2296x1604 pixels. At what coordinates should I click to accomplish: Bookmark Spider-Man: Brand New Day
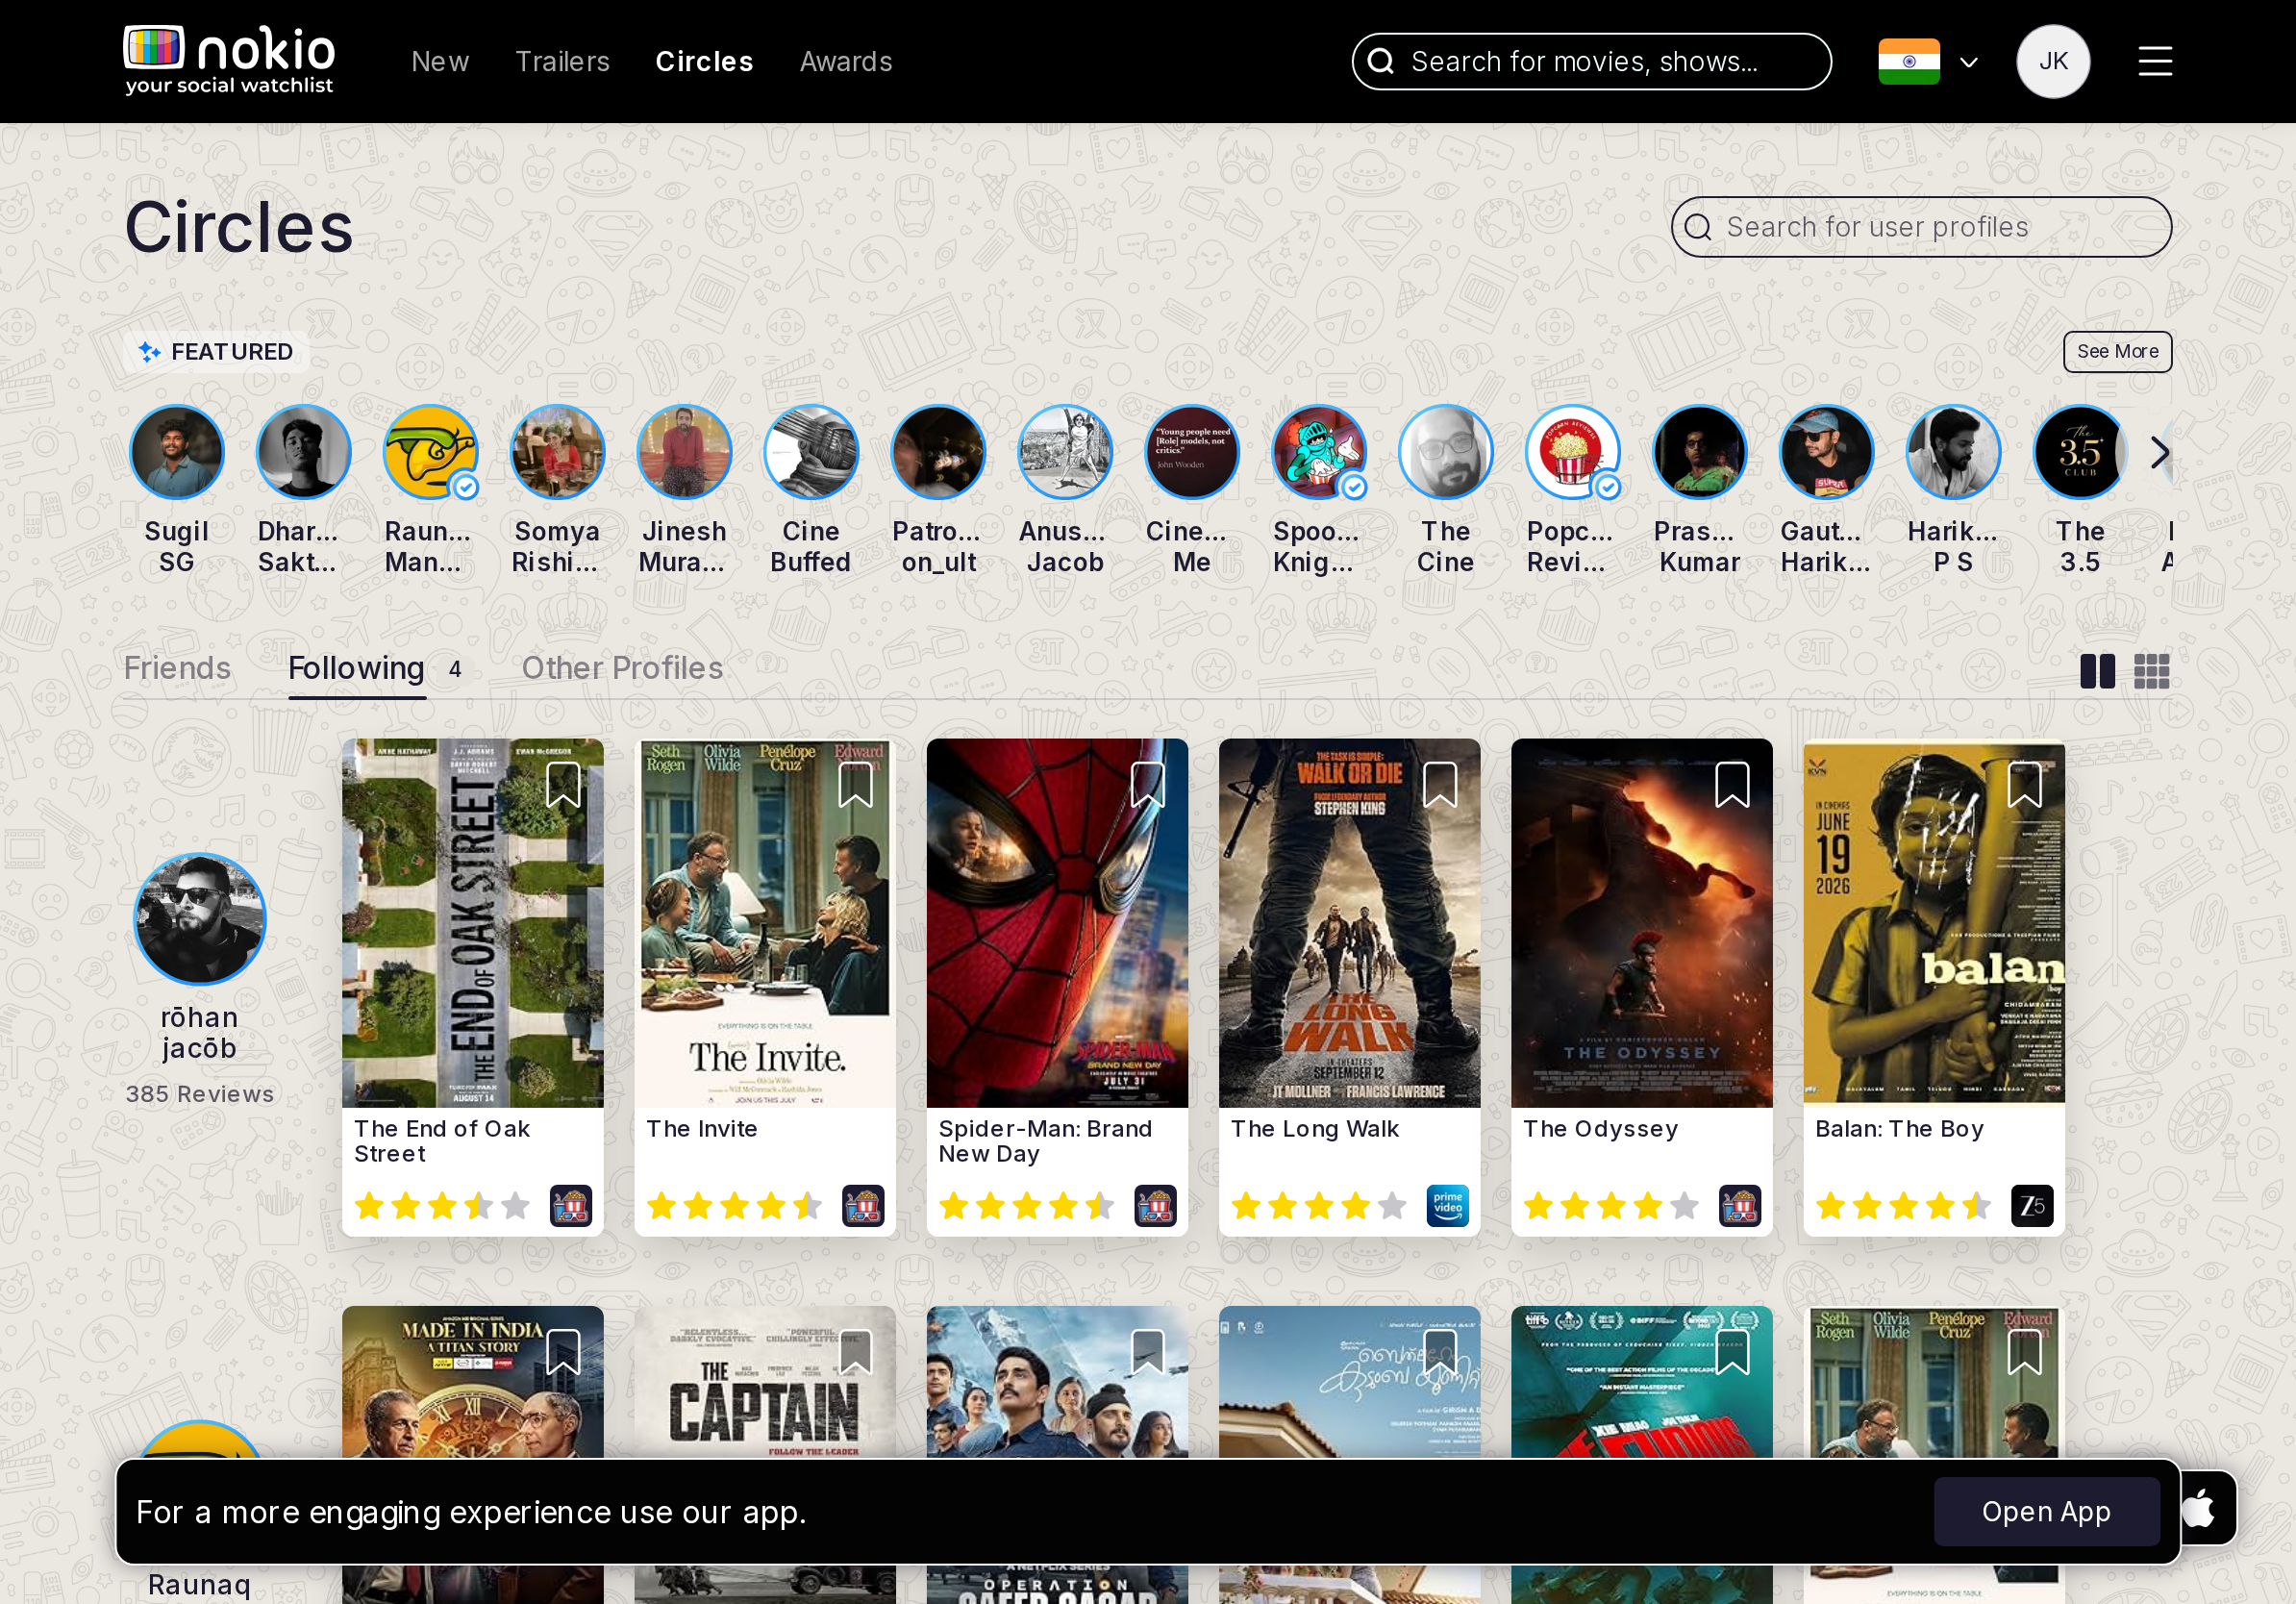click(1147, 785)
